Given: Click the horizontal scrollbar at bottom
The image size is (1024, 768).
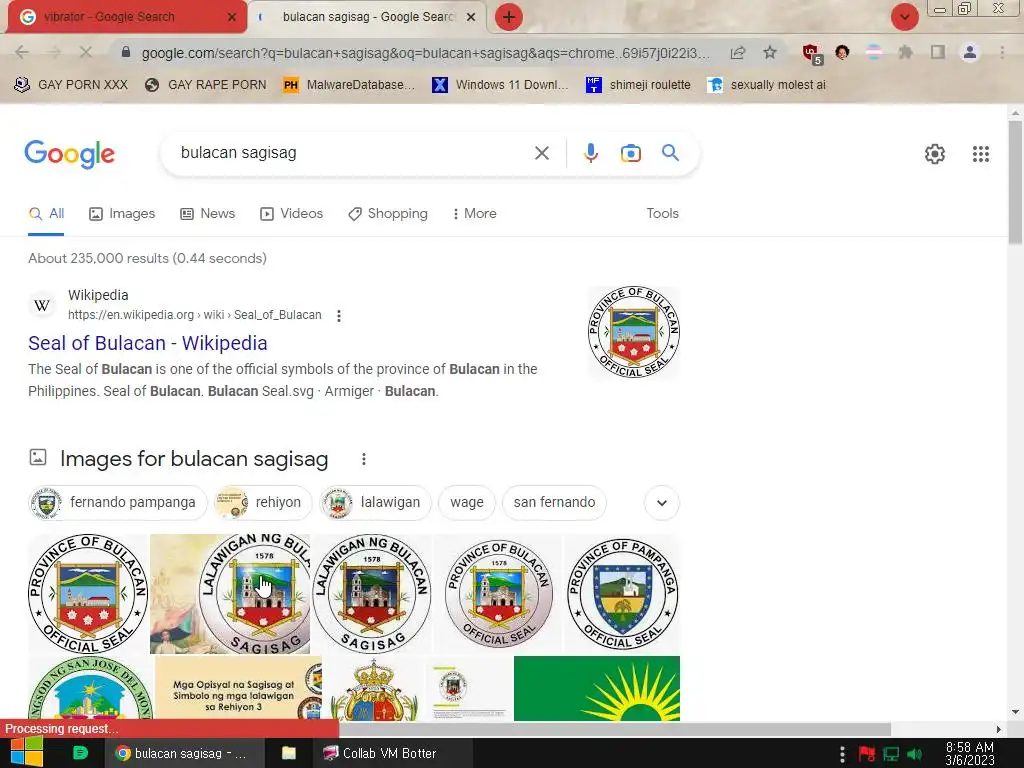Looking at the screenshot, I should pyautogui.click(x=614, y=729).
